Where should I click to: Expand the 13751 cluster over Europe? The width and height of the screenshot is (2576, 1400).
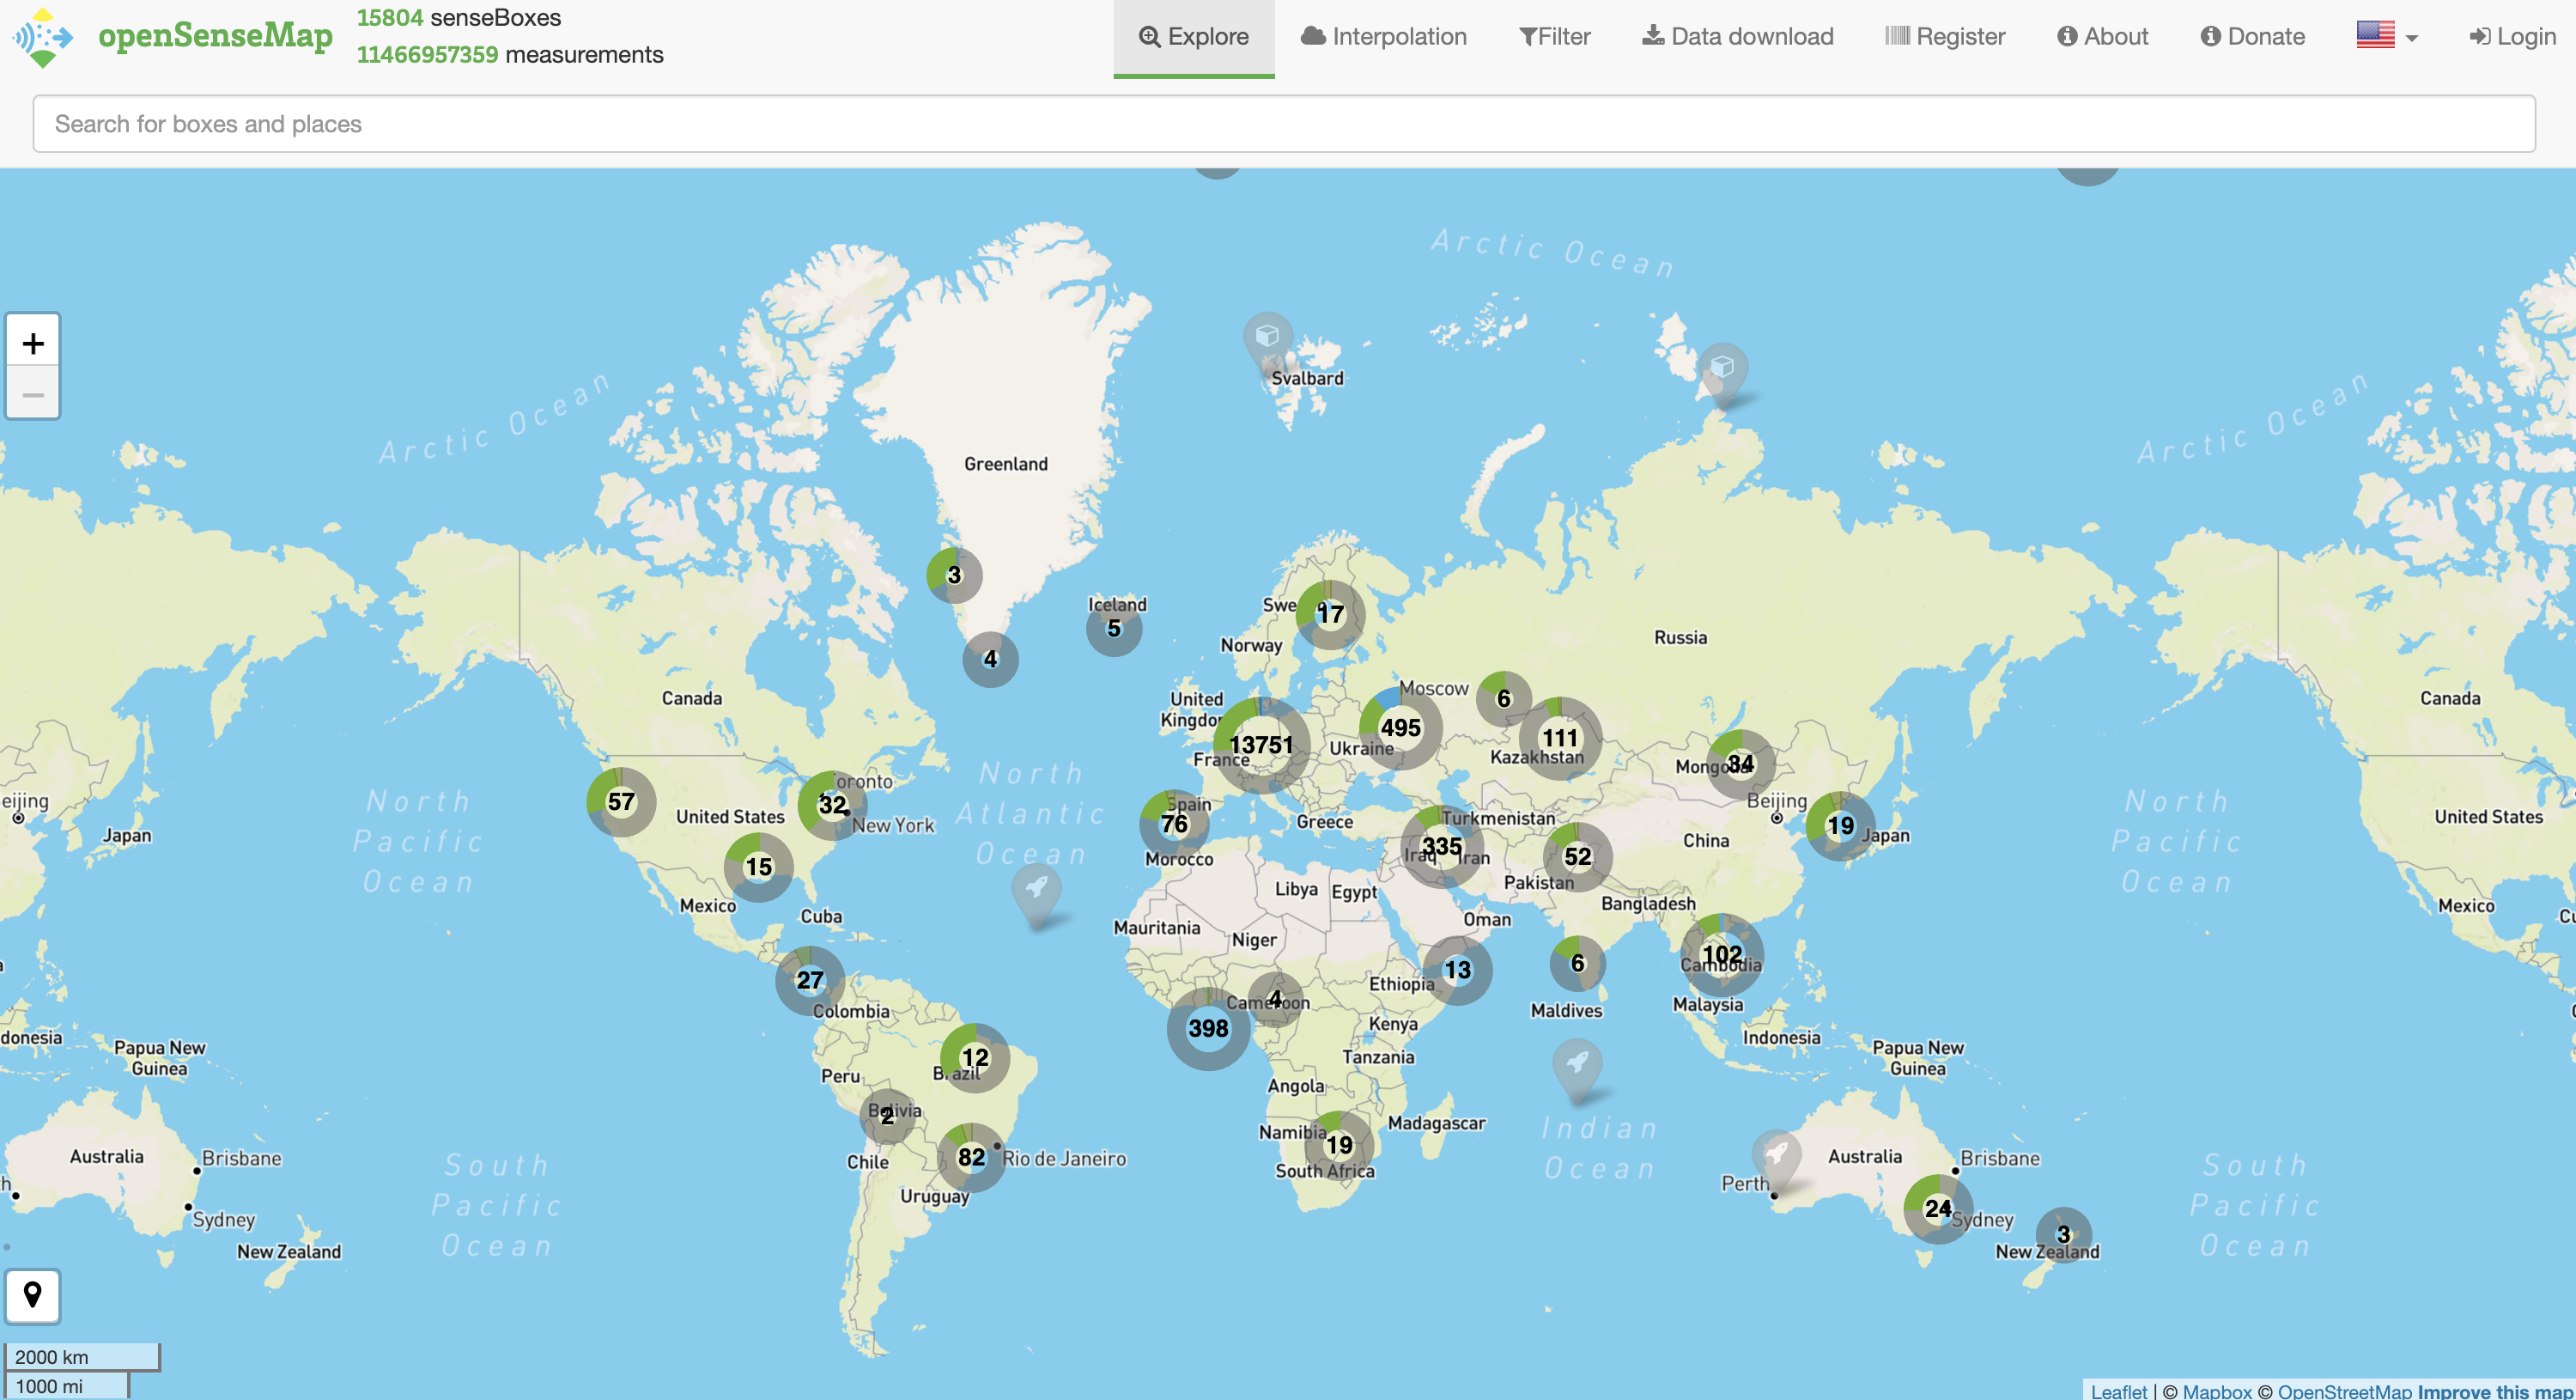pos(1261,745)
